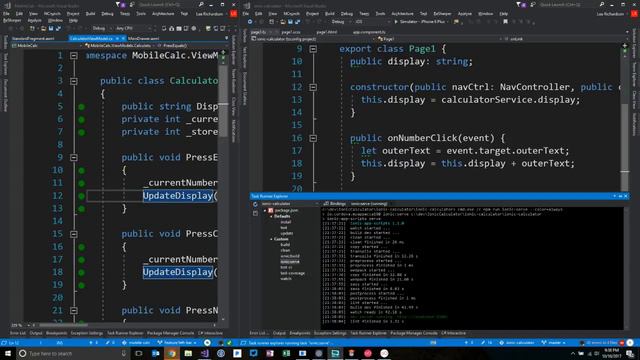Collapse PressE method at line 9 in left editor
The width and height of the screenshot is (640, 360).
74,158
